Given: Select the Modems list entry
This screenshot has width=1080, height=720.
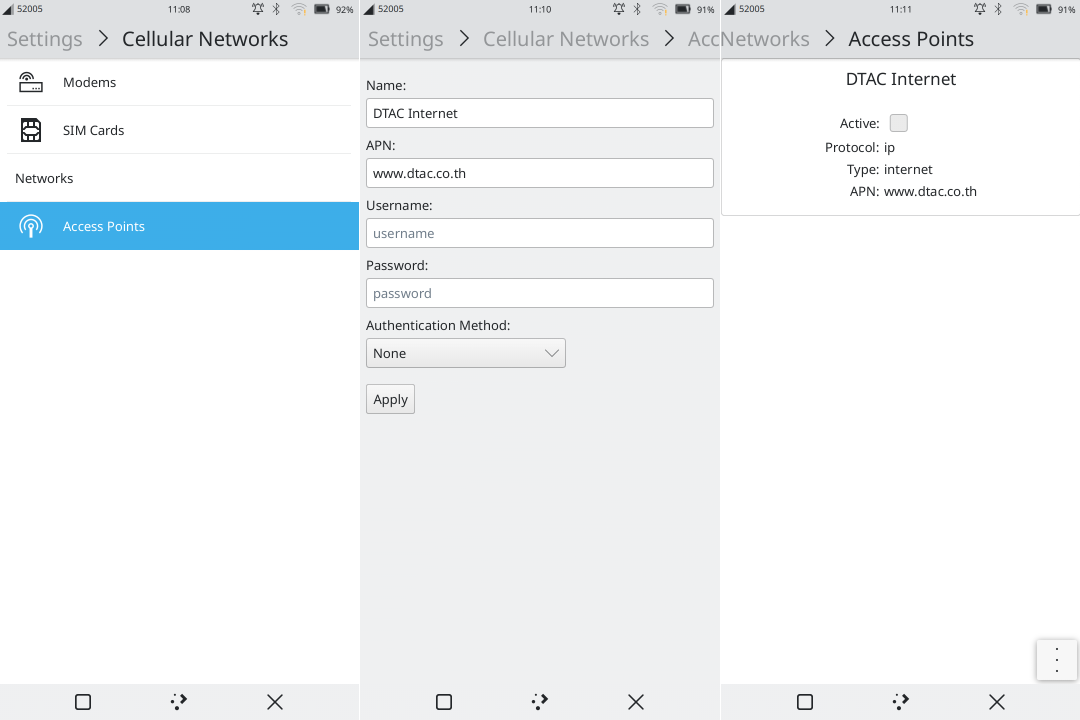Looking at the screenshot, I should (x=179, y=82).
